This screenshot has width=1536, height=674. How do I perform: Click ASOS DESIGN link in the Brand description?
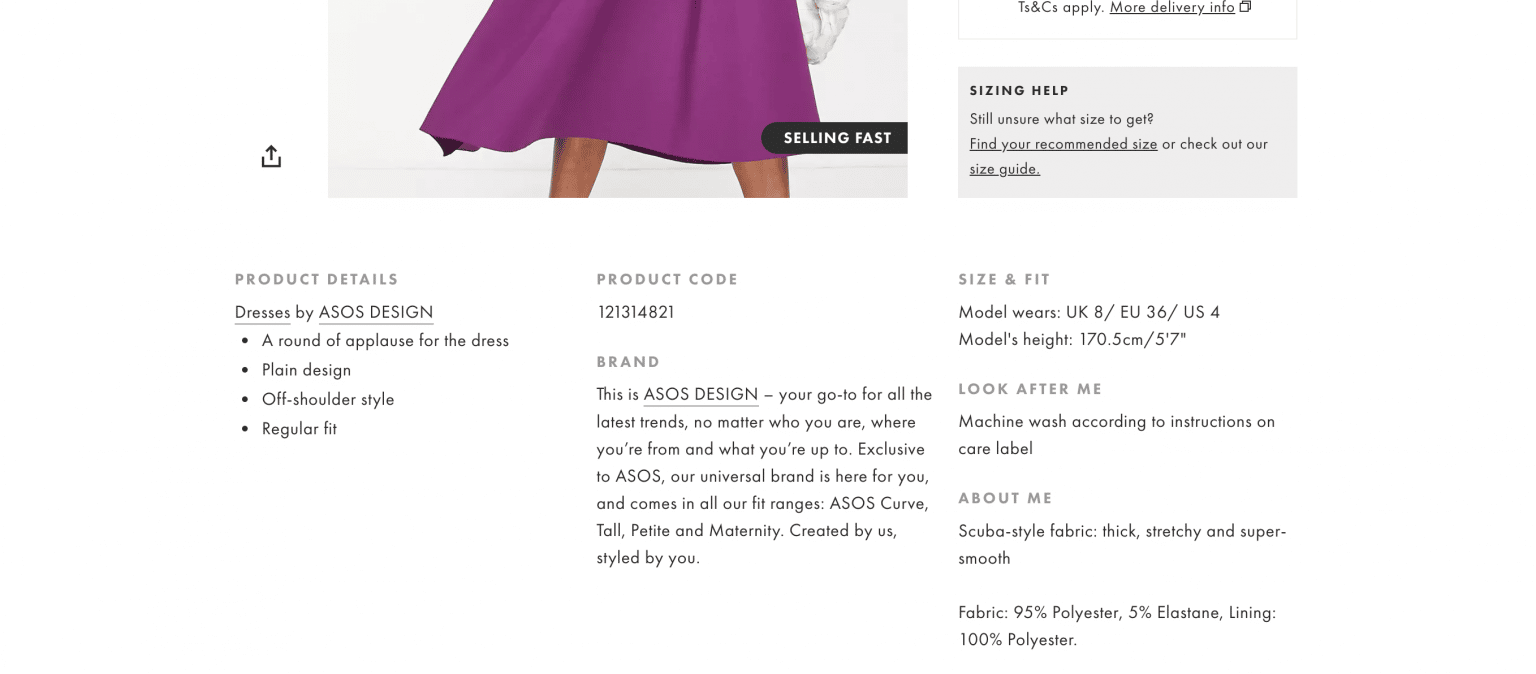700,394
